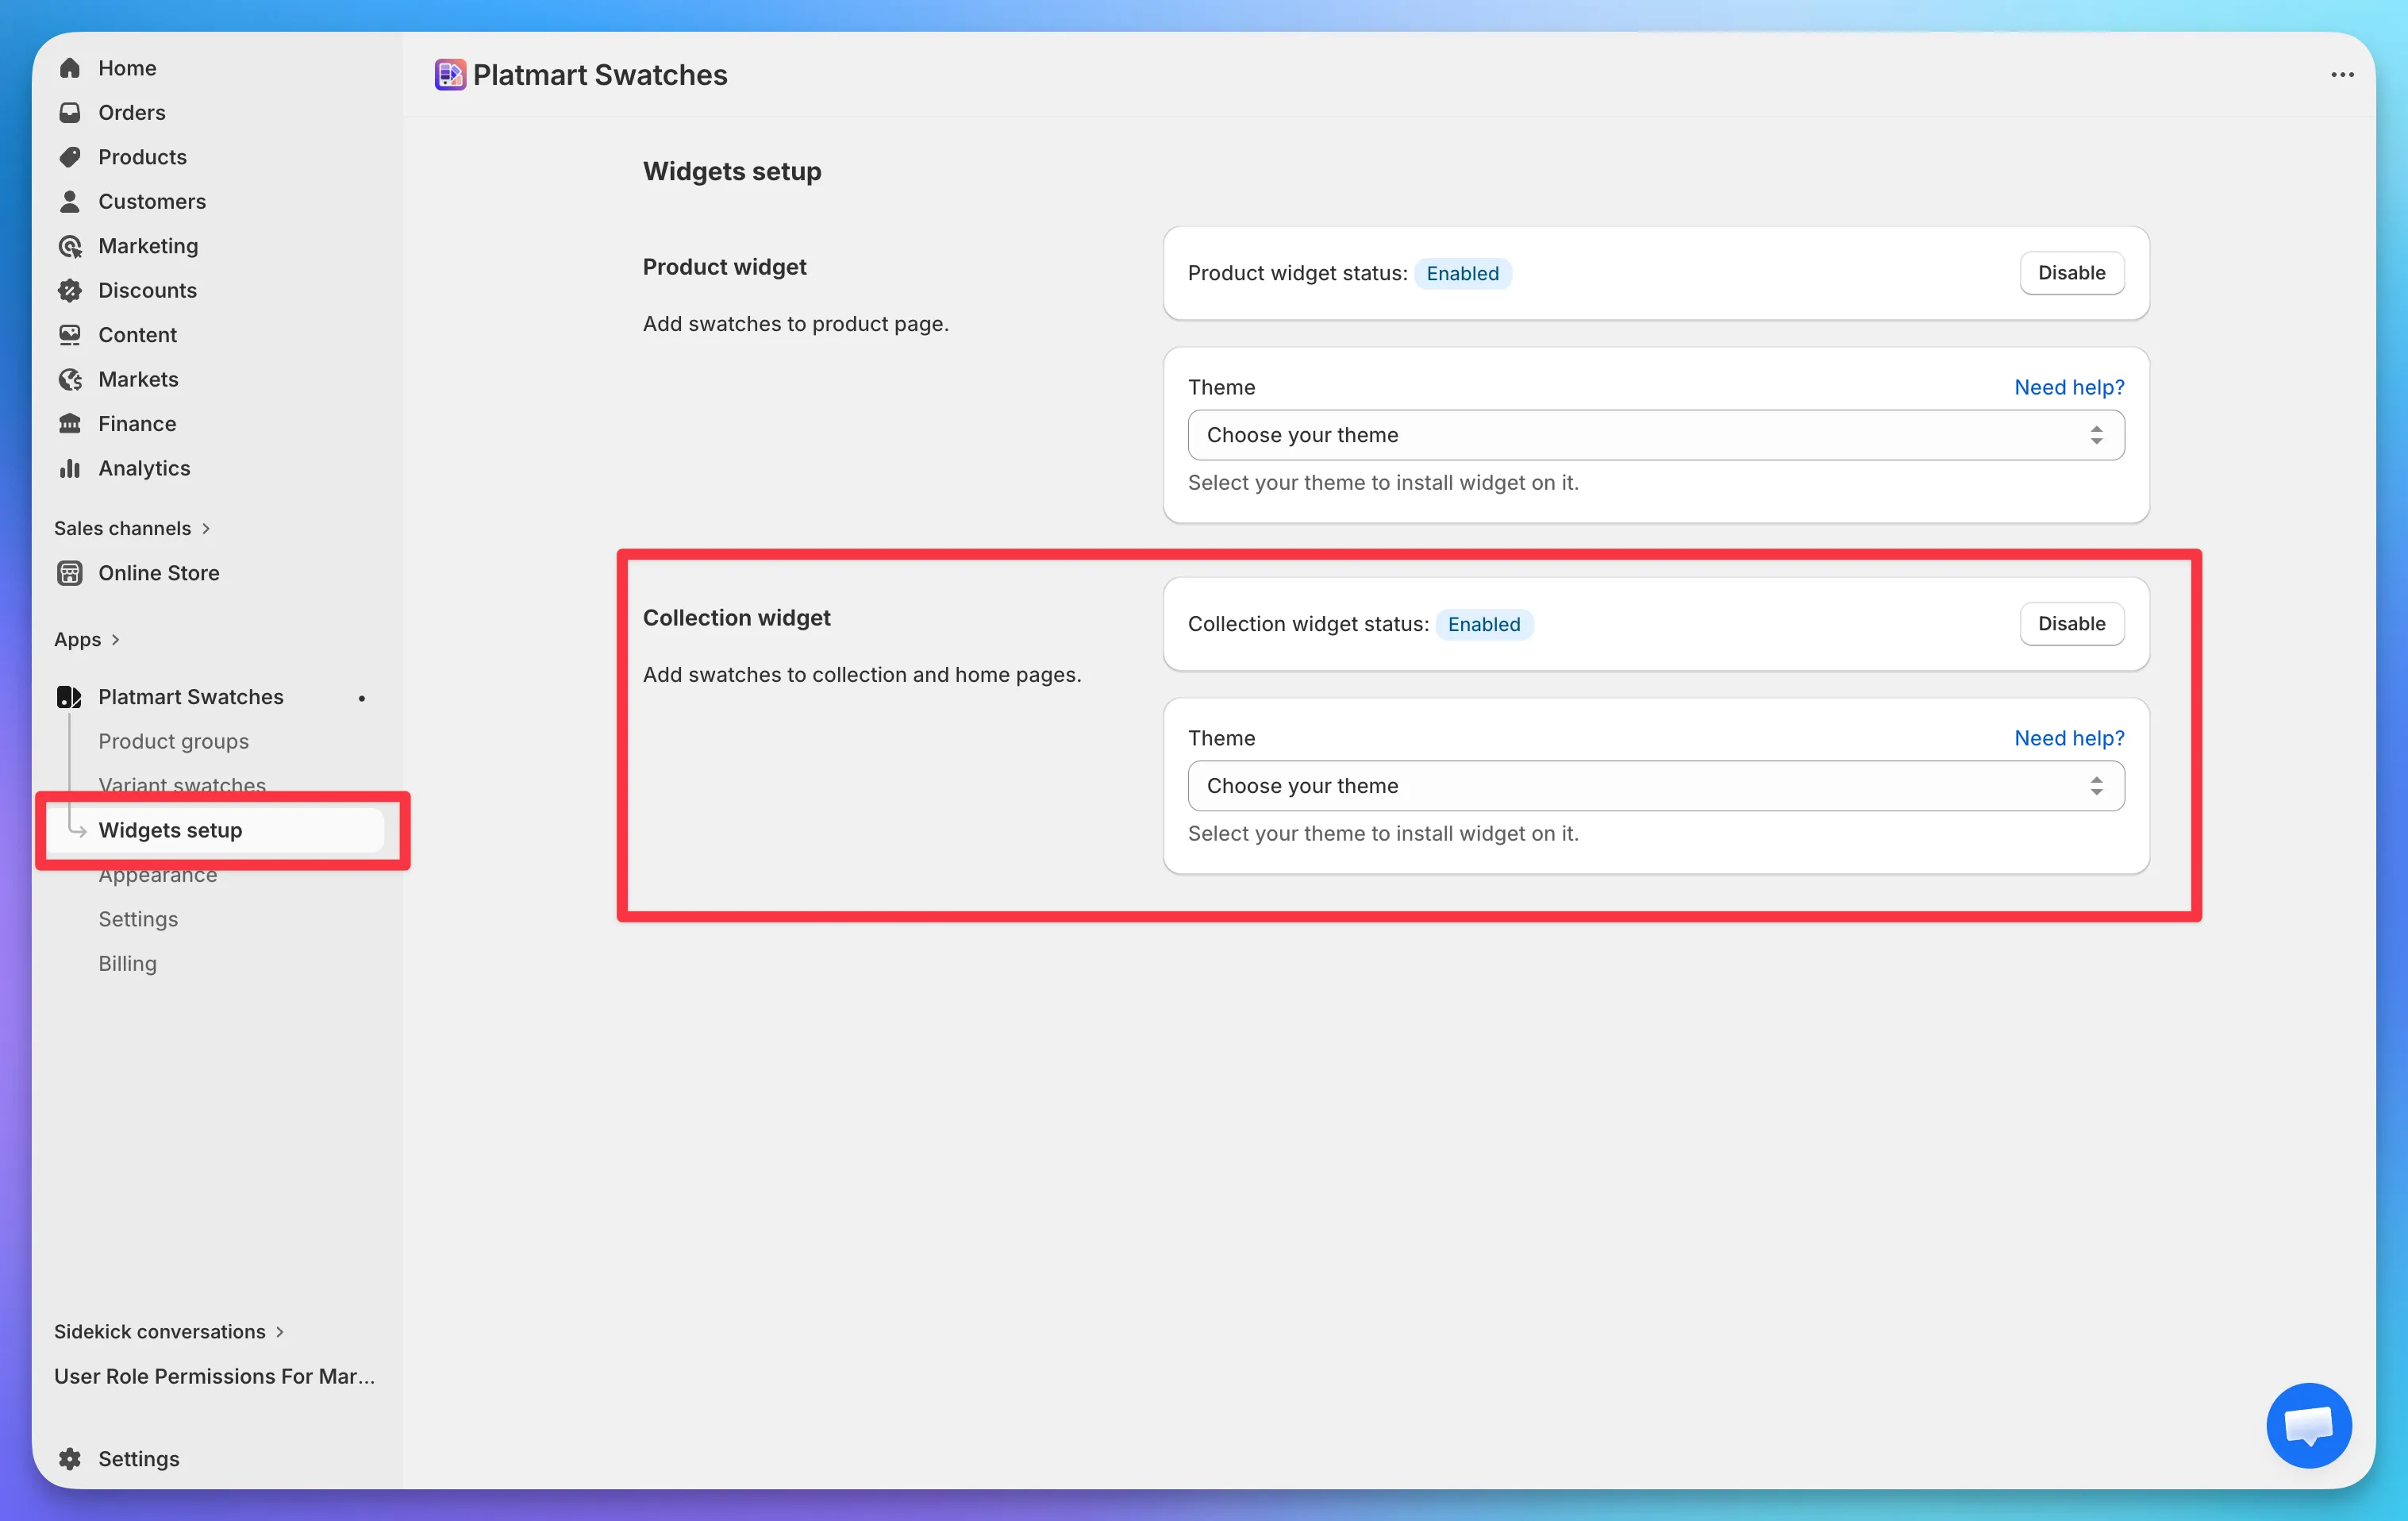
Task: Click Need help link in Product widget
Action: click(2068, 387)
